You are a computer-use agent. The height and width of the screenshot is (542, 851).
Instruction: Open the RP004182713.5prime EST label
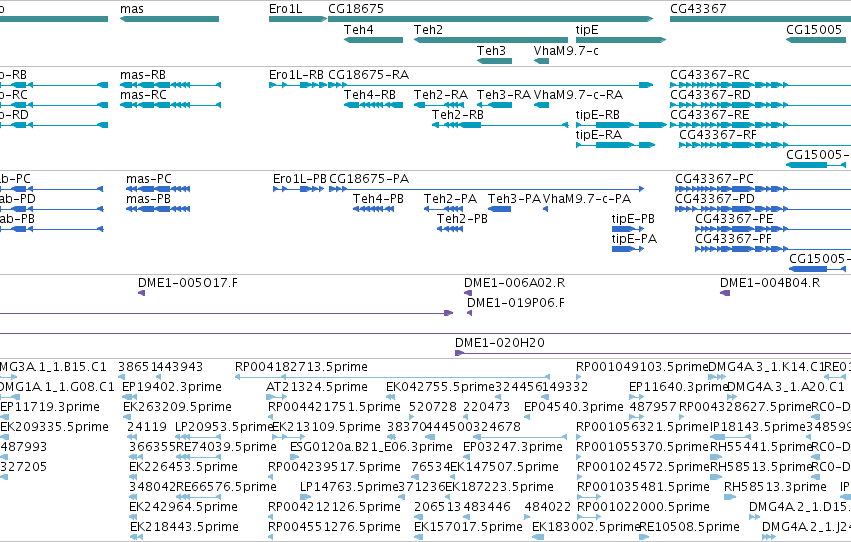tap(301, 367)
